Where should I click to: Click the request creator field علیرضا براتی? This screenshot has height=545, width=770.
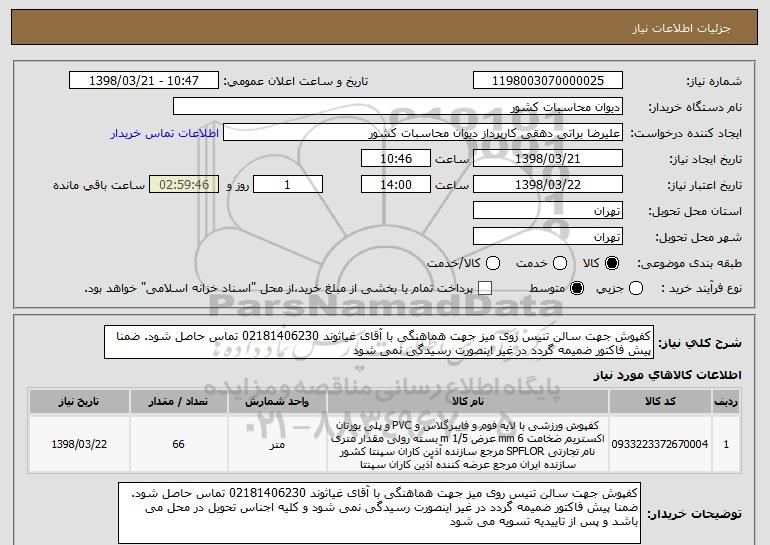coord(423,133)
